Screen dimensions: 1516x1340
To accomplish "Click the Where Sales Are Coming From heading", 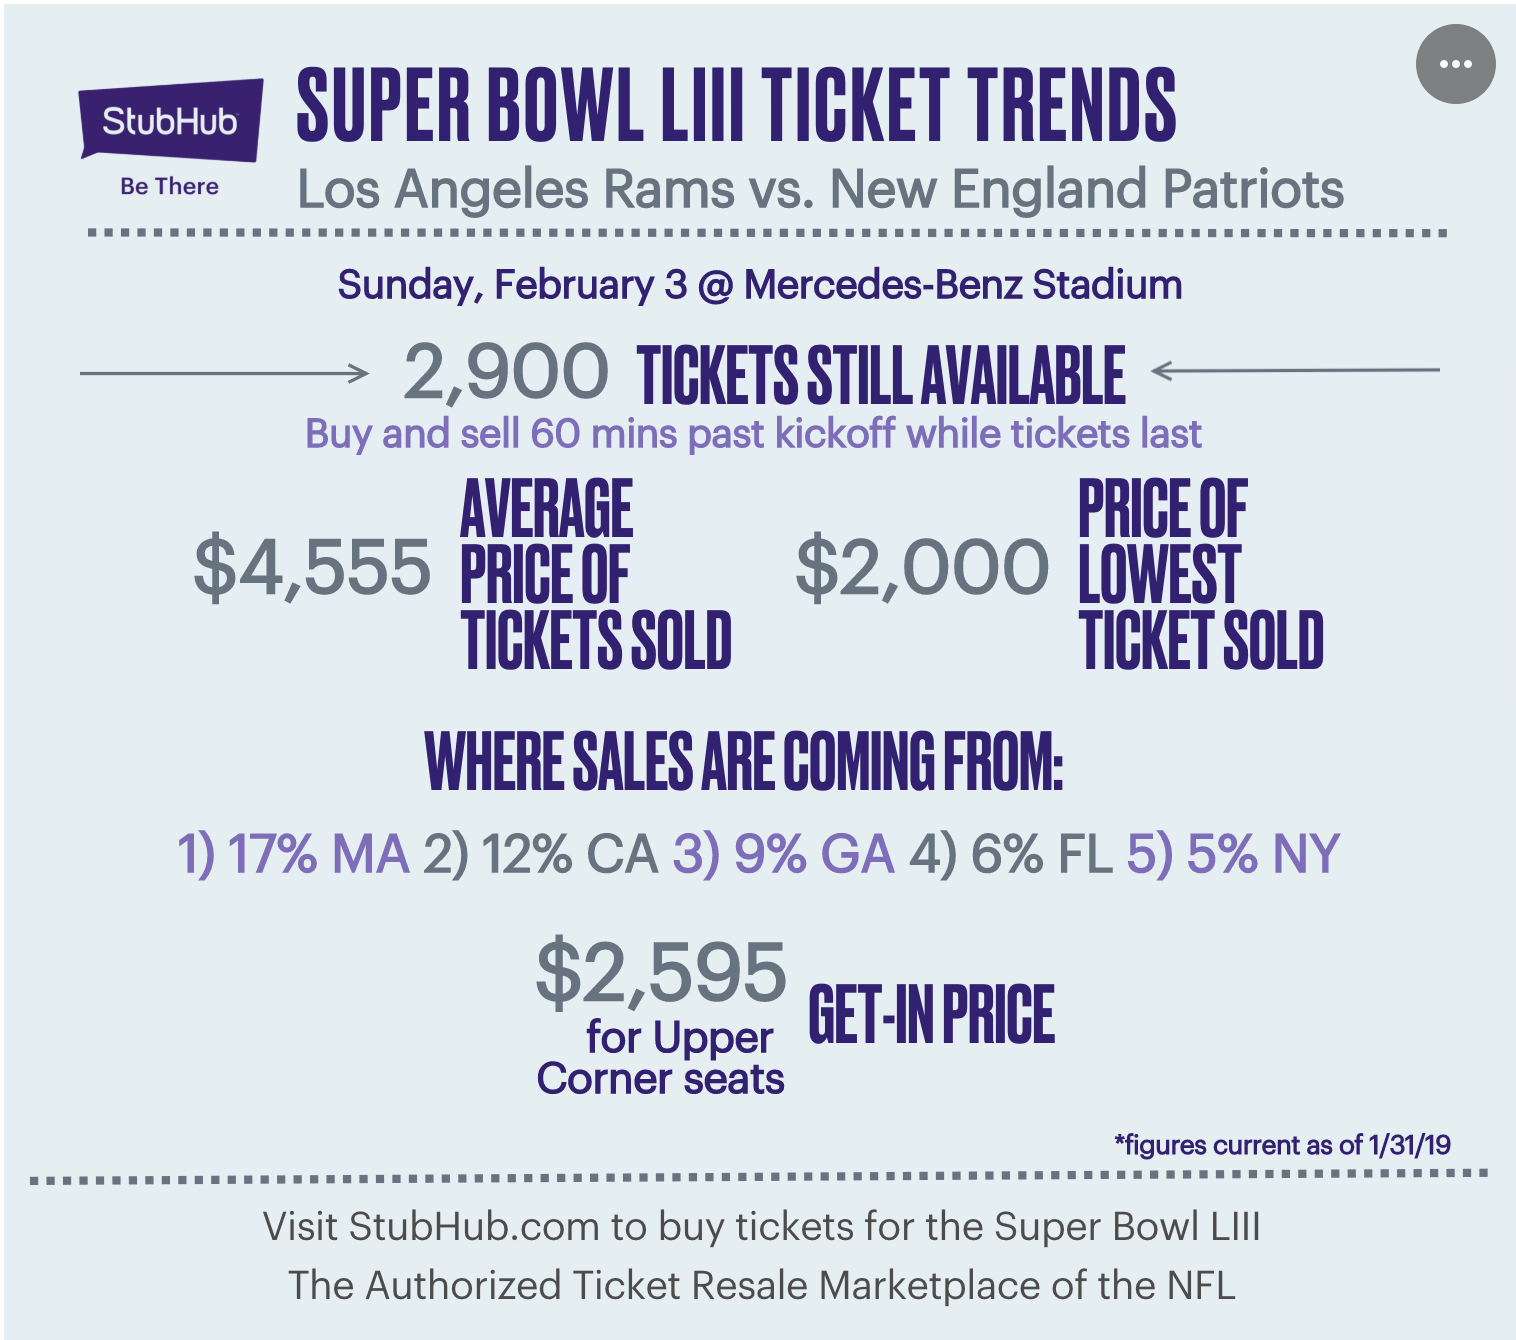I will tap(743, 762).
